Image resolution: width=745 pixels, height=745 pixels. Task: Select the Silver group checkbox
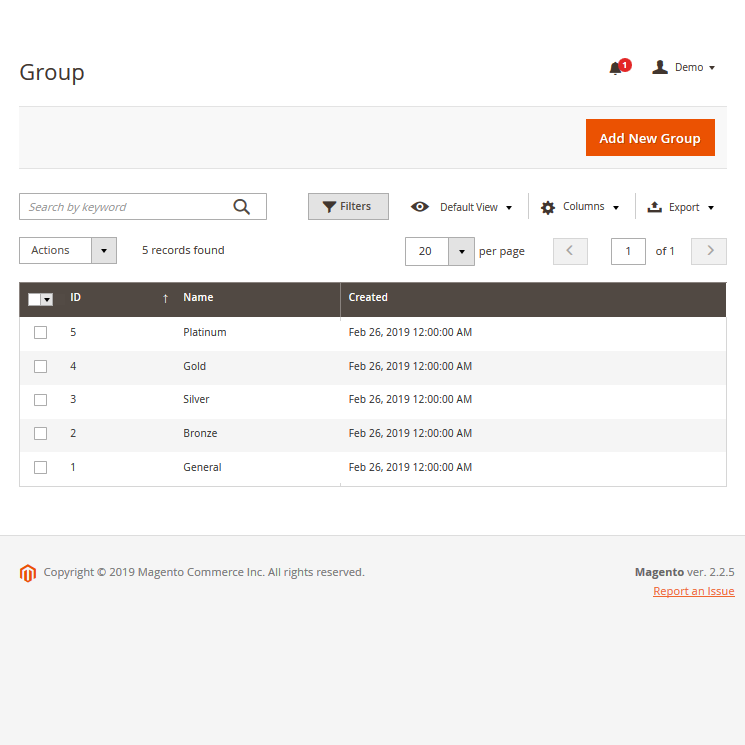tap(40, 400)
